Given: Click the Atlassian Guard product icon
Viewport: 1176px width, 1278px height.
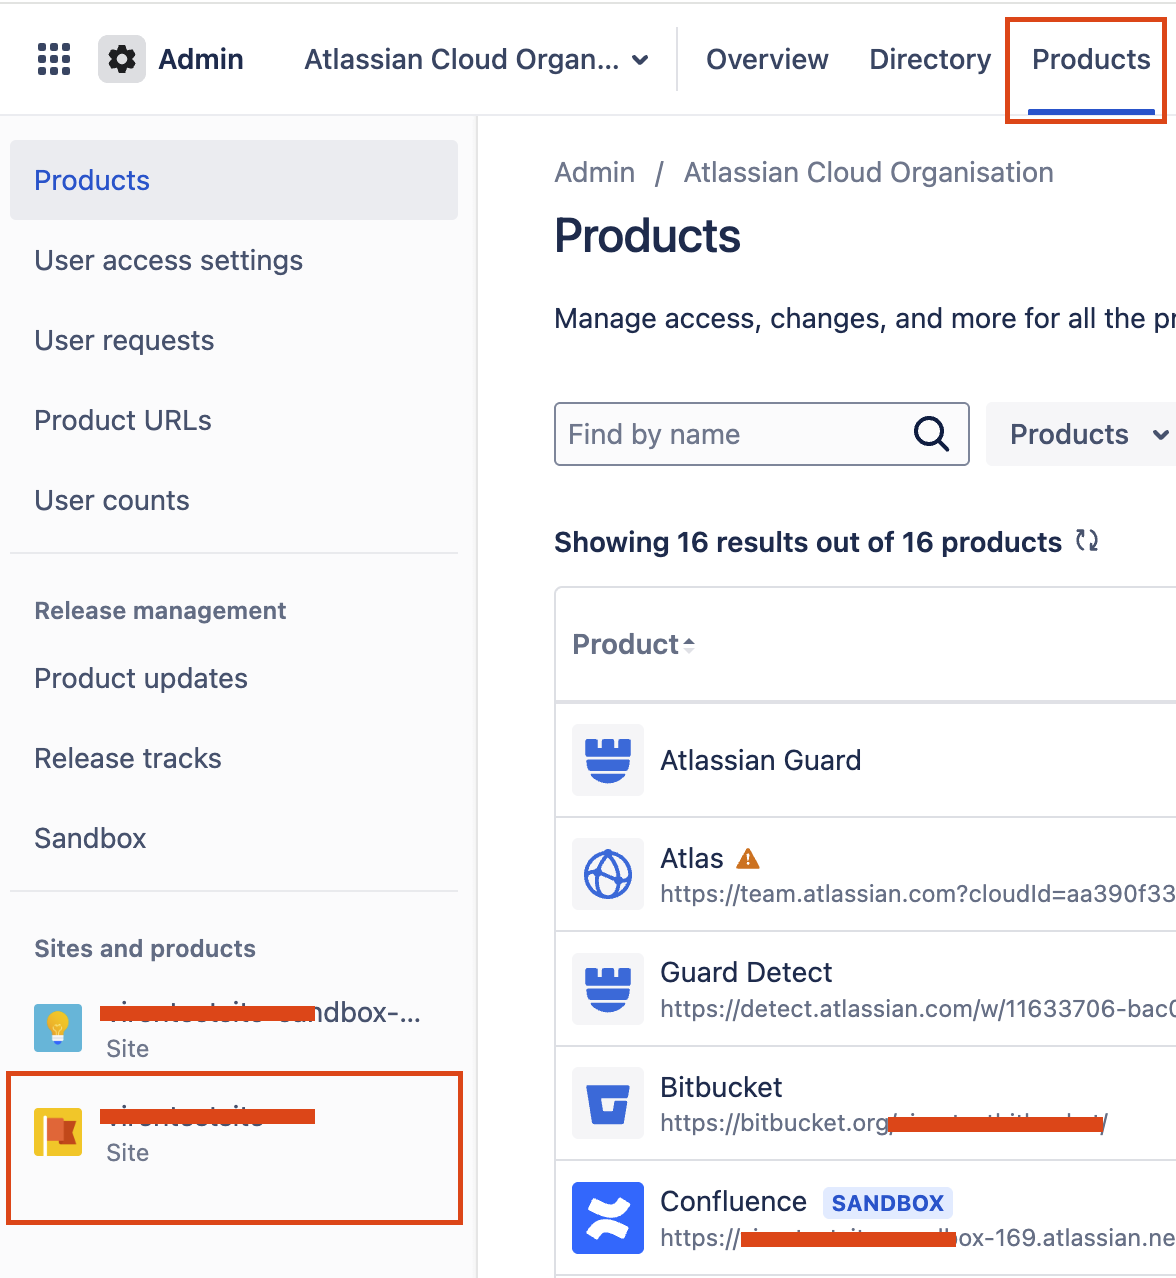Looking at the screenshot, I should 608,760.
